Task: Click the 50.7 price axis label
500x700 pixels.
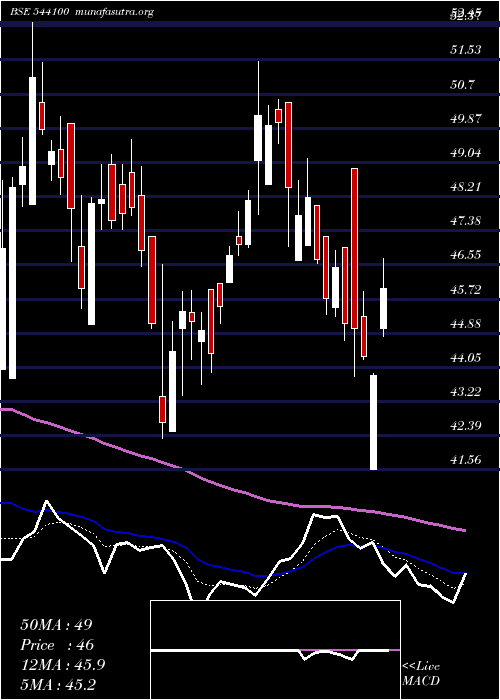Action: pyautogui.click(x=463, y=84)
